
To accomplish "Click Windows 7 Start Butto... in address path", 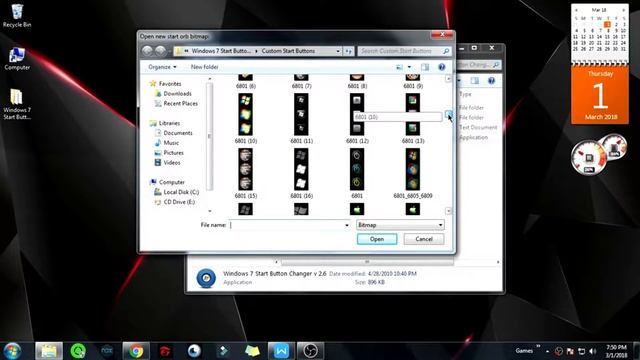I will click(x=221, y=51).
